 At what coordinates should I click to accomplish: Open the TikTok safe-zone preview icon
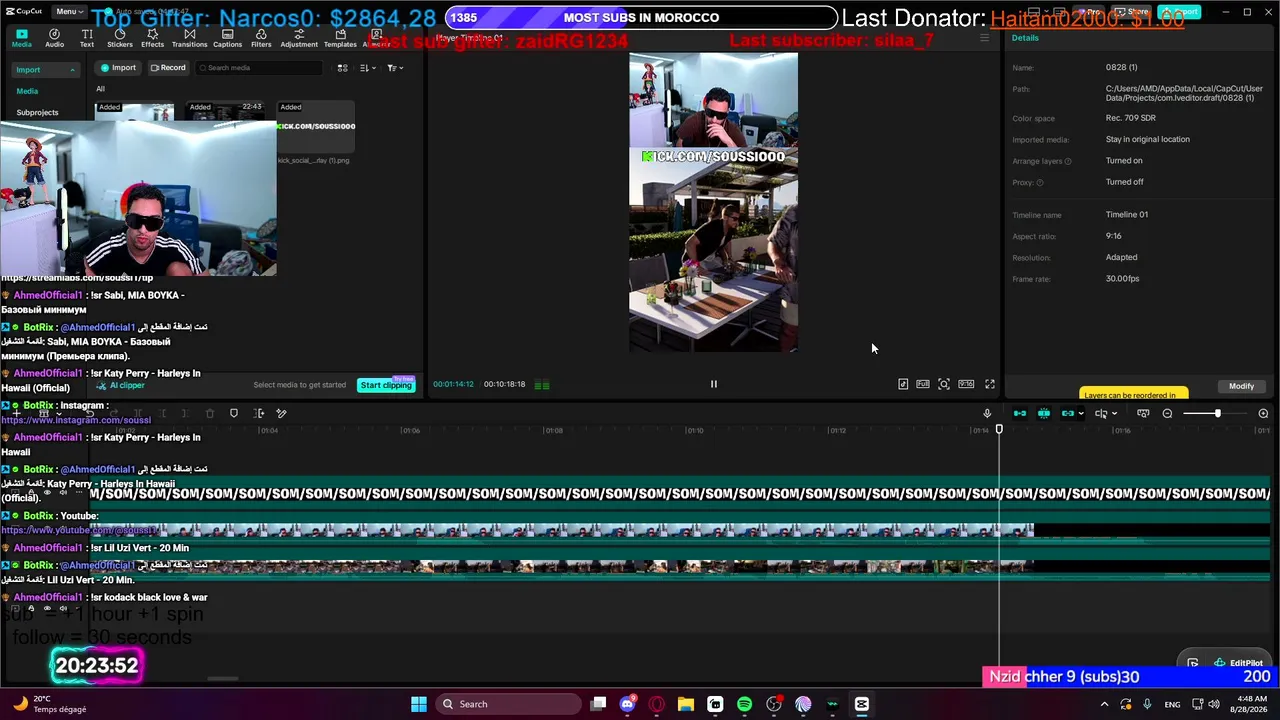(x=903, y=384)
